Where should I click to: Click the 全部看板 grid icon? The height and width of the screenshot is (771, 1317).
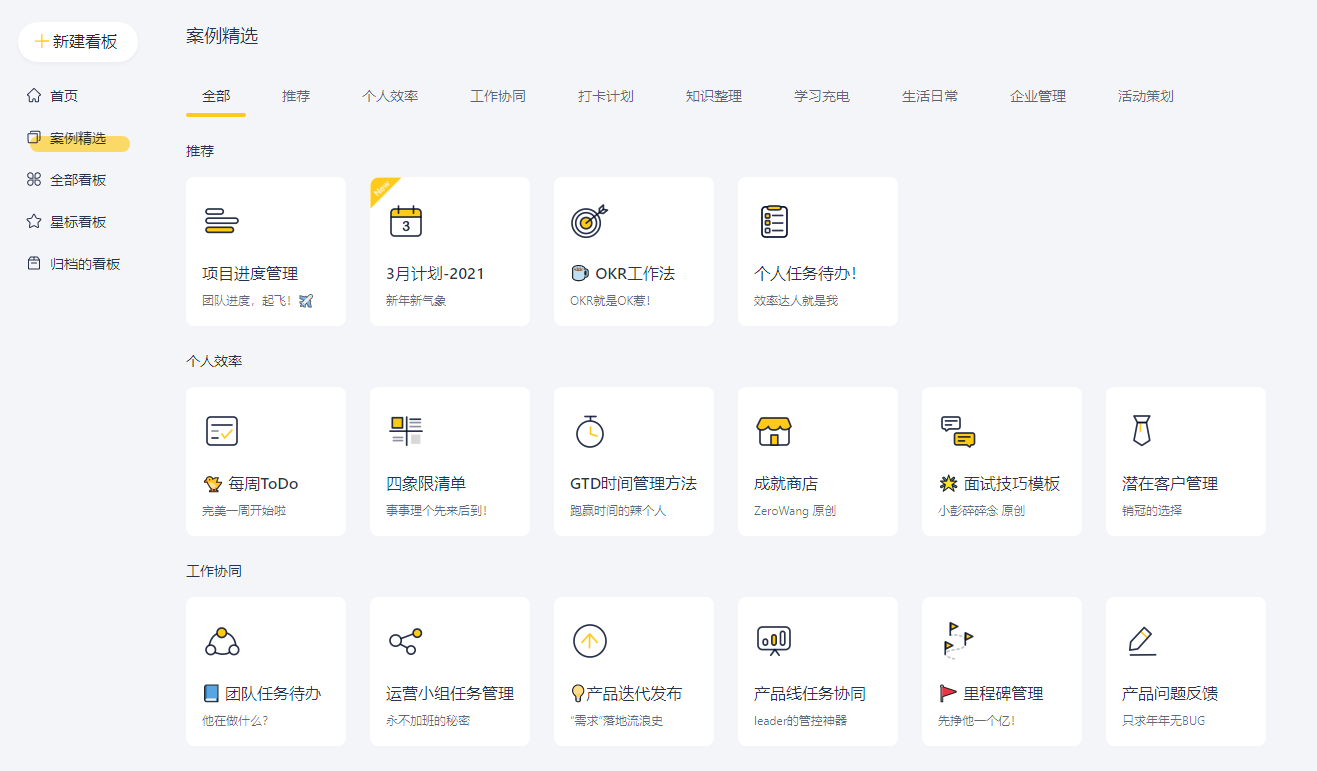[x=34, y=180]
